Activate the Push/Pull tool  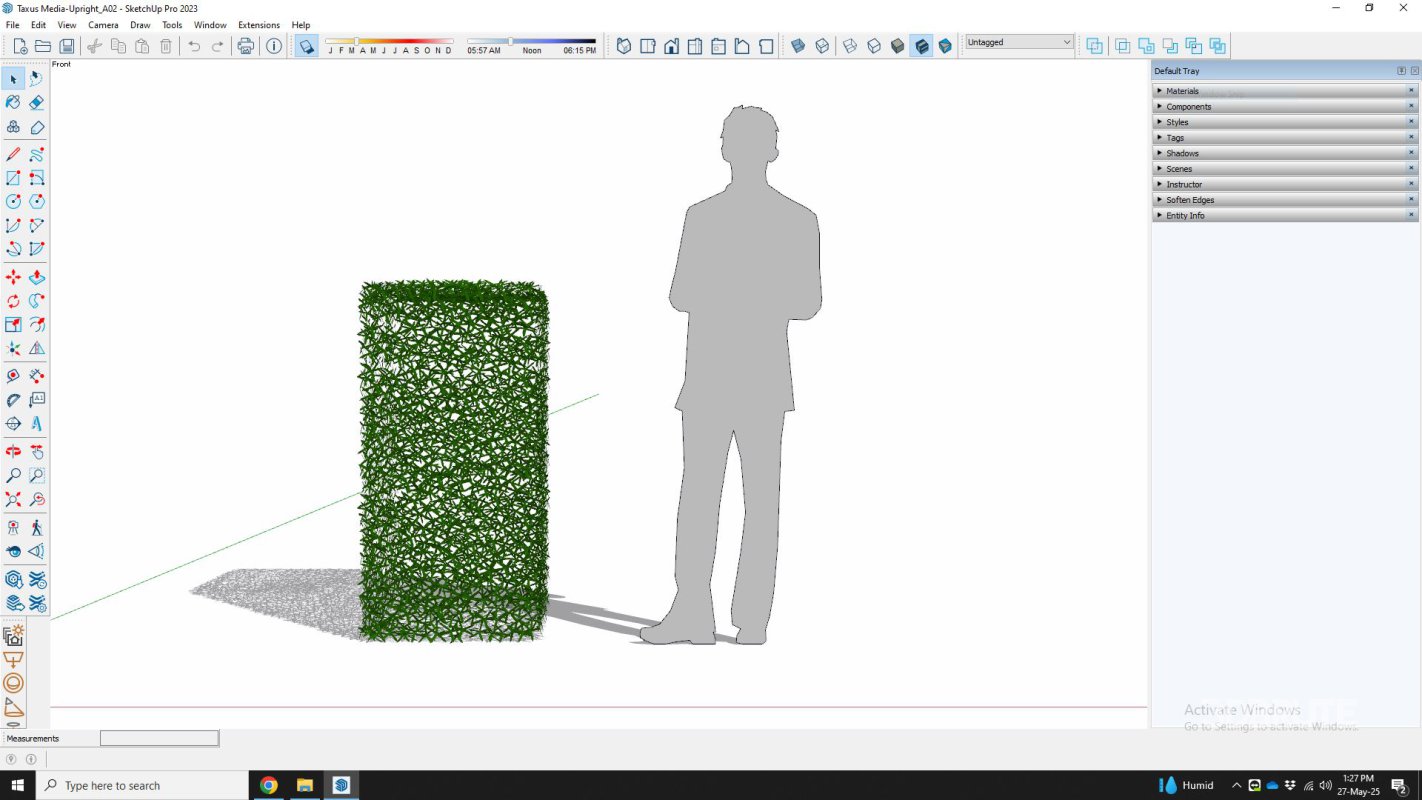[x=37, y=277]
